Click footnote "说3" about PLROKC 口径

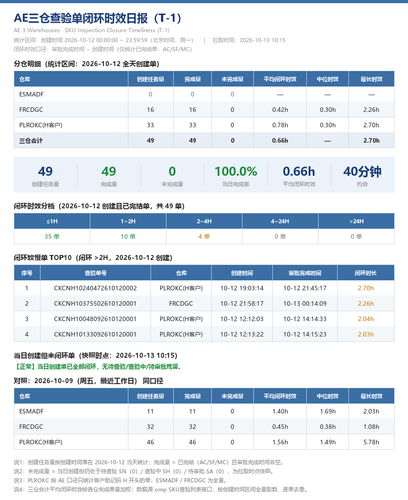pos(120,480)
